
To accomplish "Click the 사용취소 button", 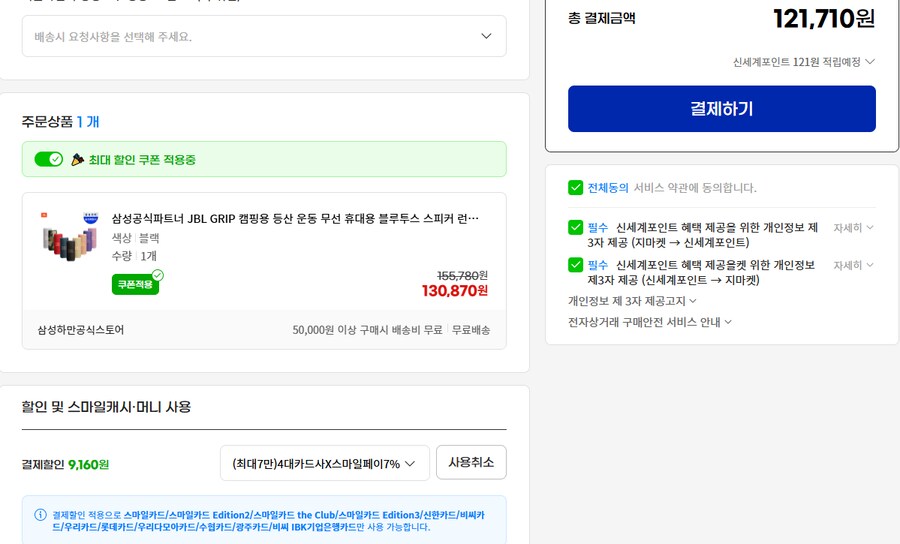I will tap(471, 463).
